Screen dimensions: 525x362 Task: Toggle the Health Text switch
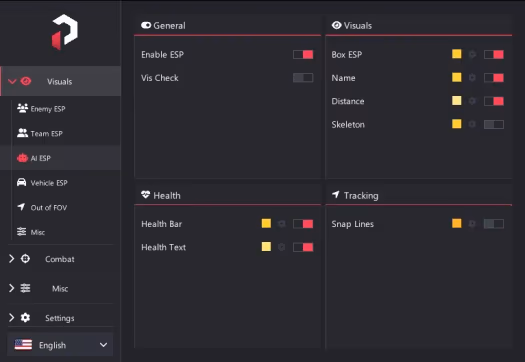pyautogui.click(x=303, y=247)
